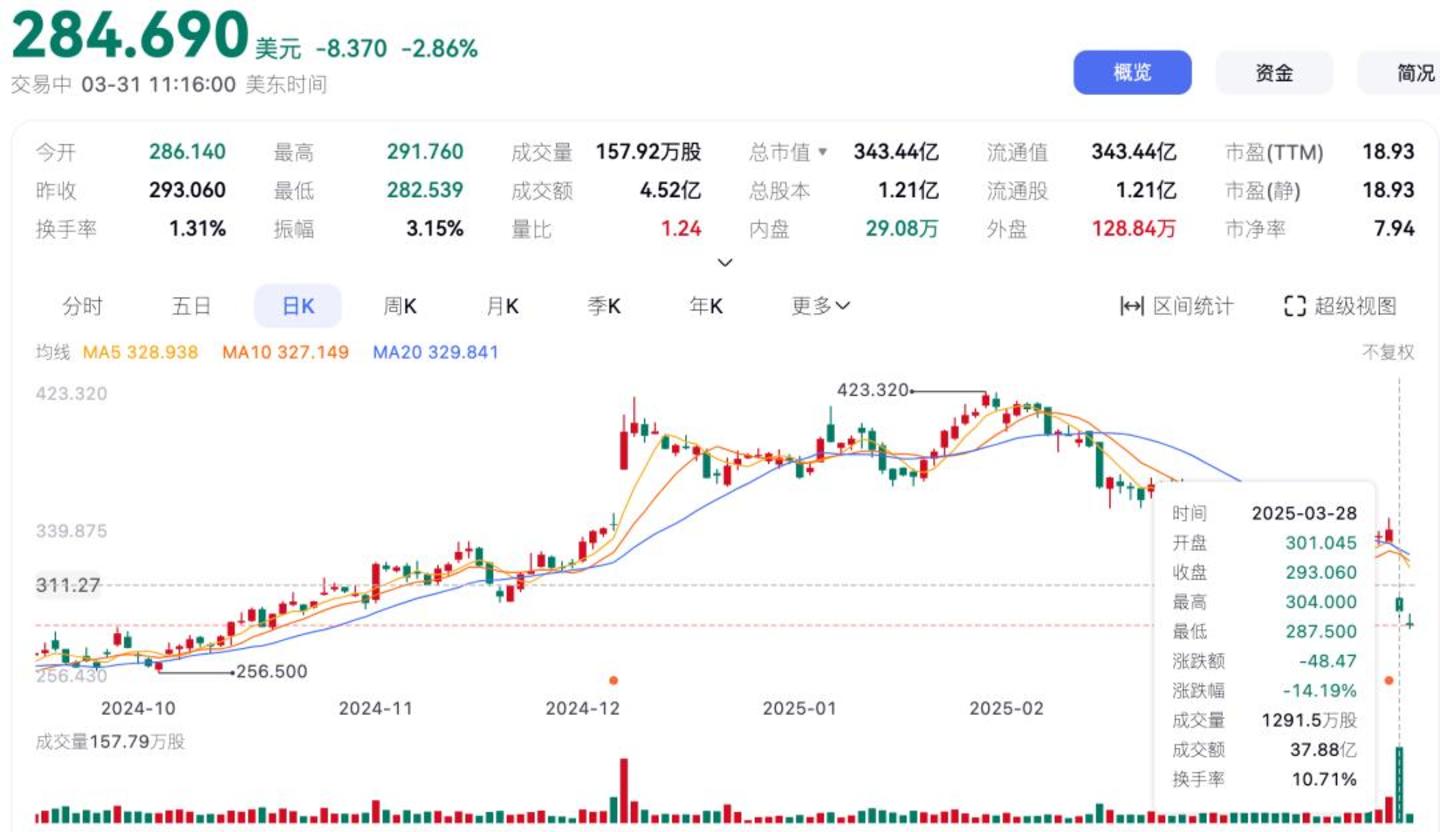Open the 区间统计 range statistics icon
Viewport: 1440px width, 832px height.
pos(1131,306)
